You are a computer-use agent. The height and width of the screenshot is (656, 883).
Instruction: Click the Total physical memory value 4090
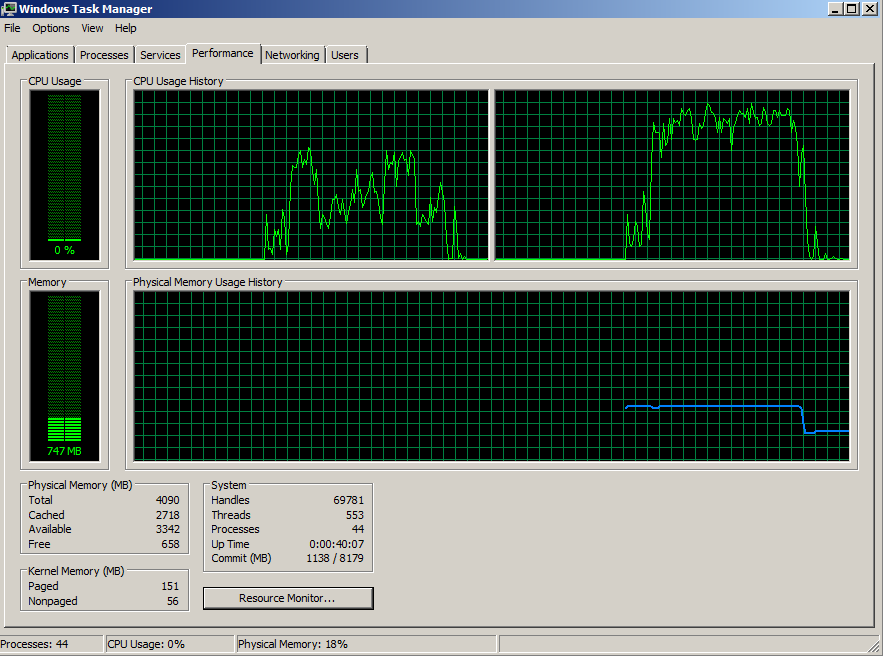click(168, 500)
